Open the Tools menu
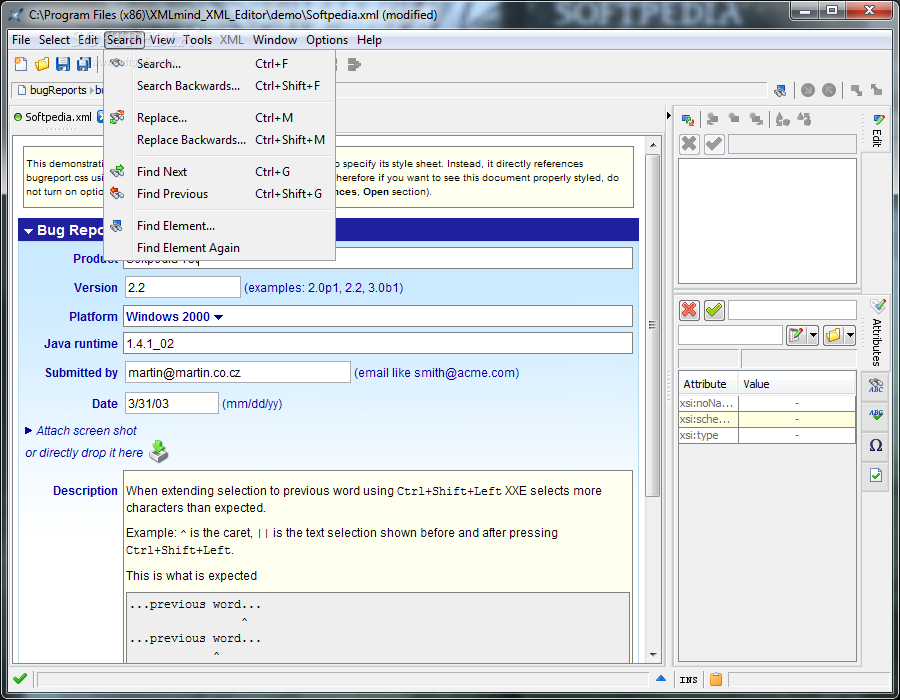The image size is (900, 700). pos(197,40)
